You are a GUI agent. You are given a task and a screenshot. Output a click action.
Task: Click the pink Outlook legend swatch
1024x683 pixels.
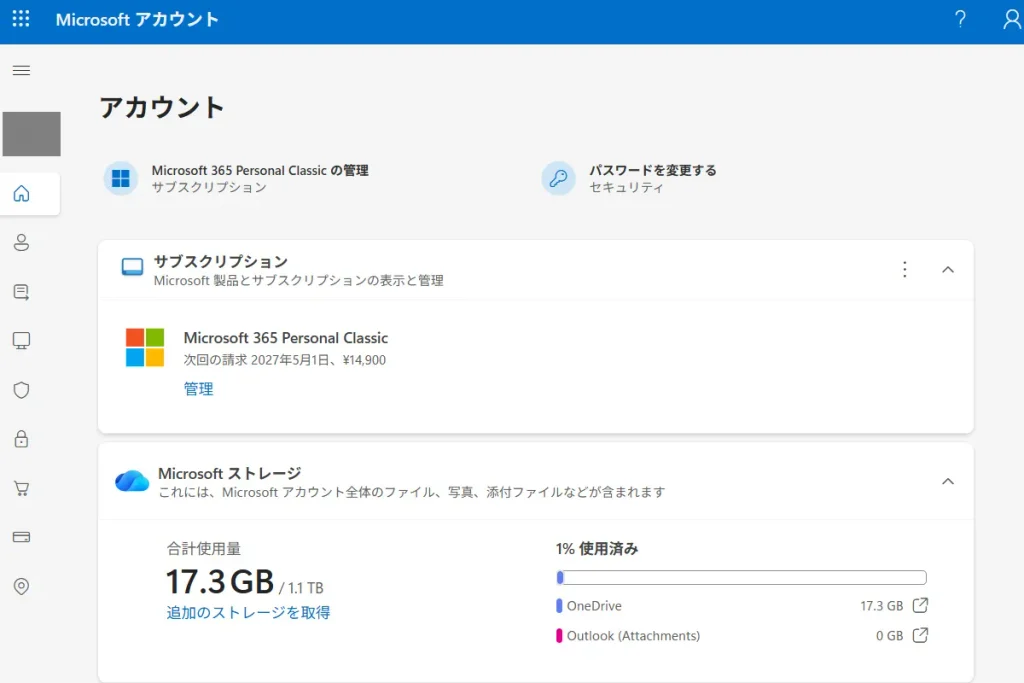click(559, 636)
